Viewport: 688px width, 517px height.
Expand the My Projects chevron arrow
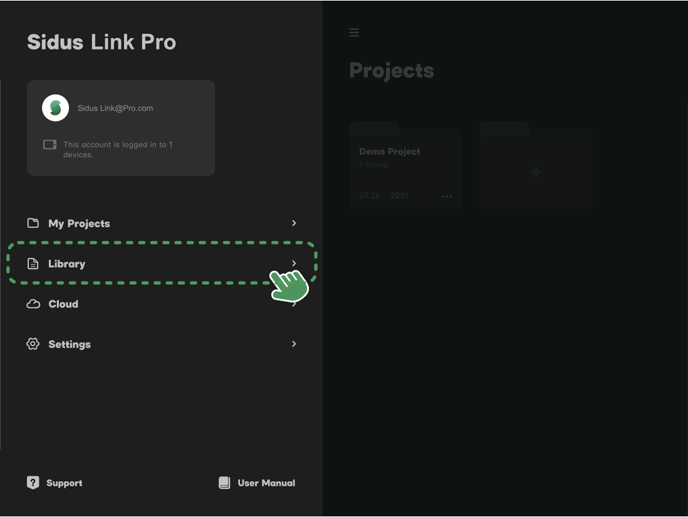[x=294, y=223]
